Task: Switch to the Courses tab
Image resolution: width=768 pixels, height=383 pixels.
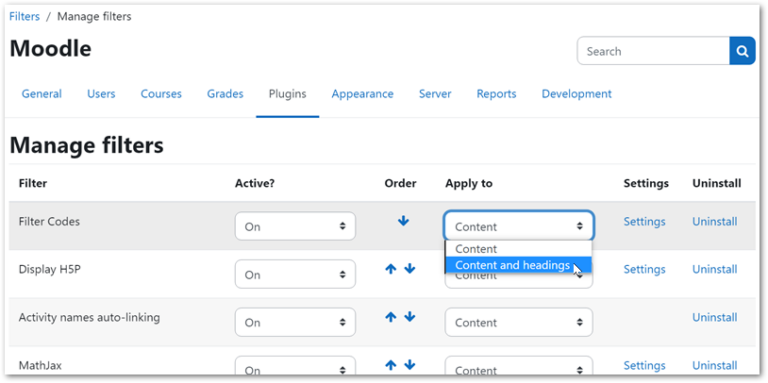Action: click(x=161, y=94)
